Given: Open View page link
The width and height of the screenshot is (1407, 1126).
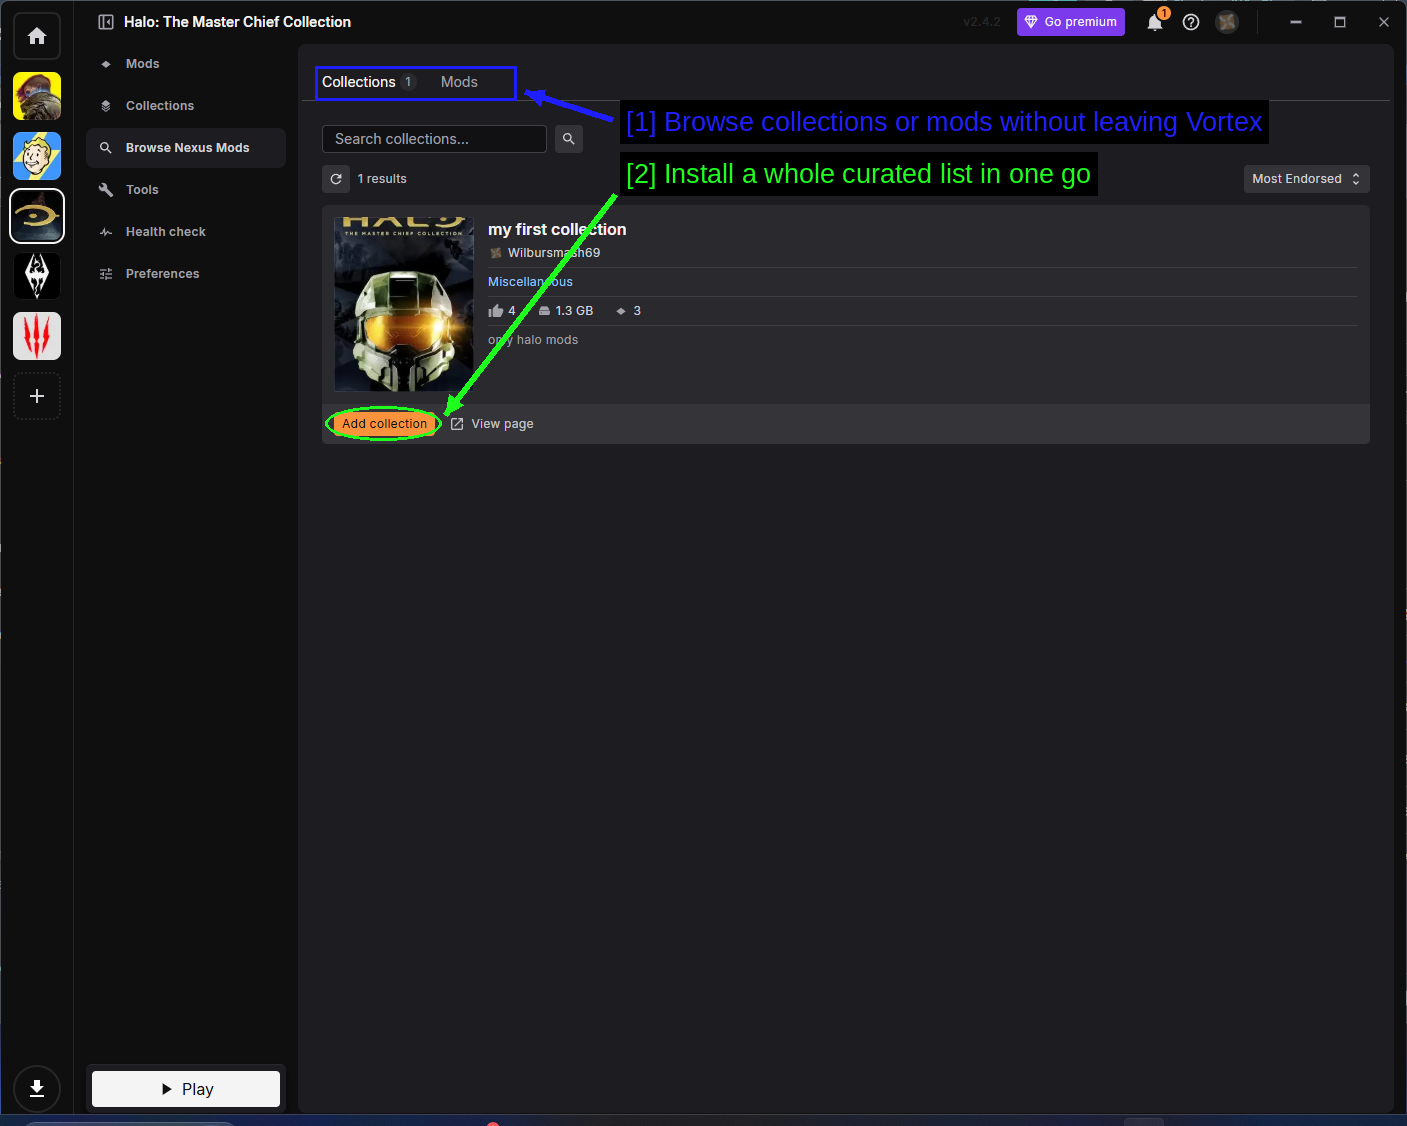Looking at the screenshot, I should coord(492,424).
